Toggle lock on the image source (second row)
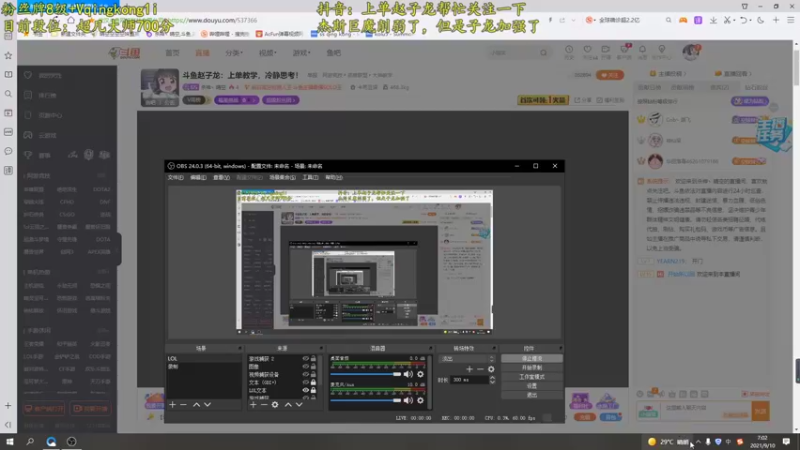Image resolution: width=800 pixels, height=450 pixels. pyautogui.click(x=313, y=366)
